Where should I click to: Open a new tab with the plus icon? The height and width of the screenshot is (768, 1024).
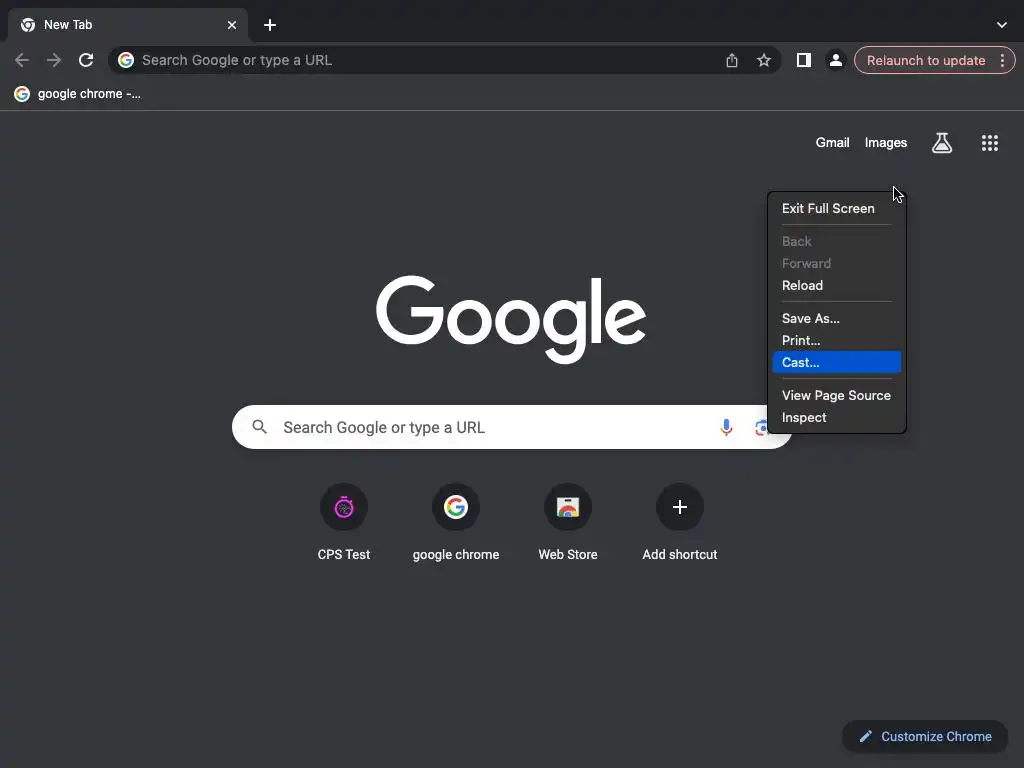click(270, 25)
